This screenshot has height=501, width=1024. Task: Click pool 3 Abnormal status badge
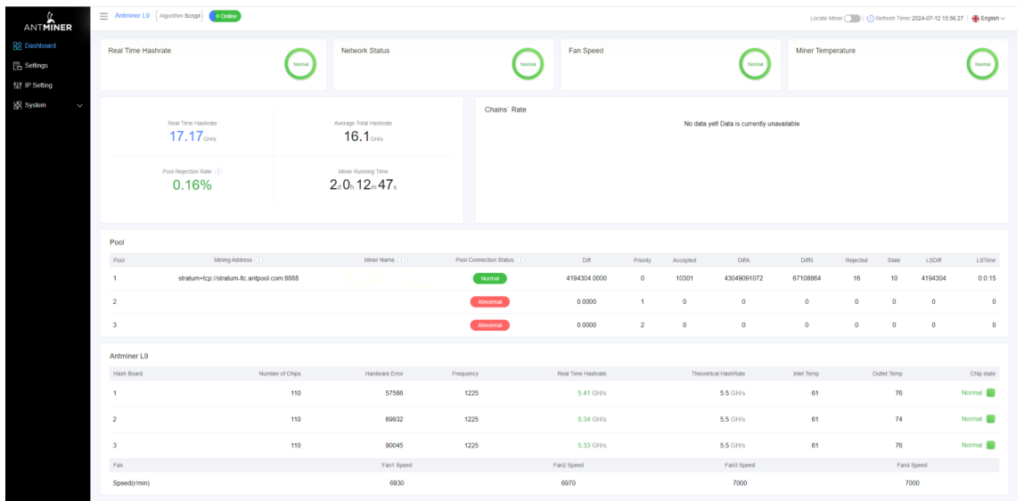coord(490,325)
